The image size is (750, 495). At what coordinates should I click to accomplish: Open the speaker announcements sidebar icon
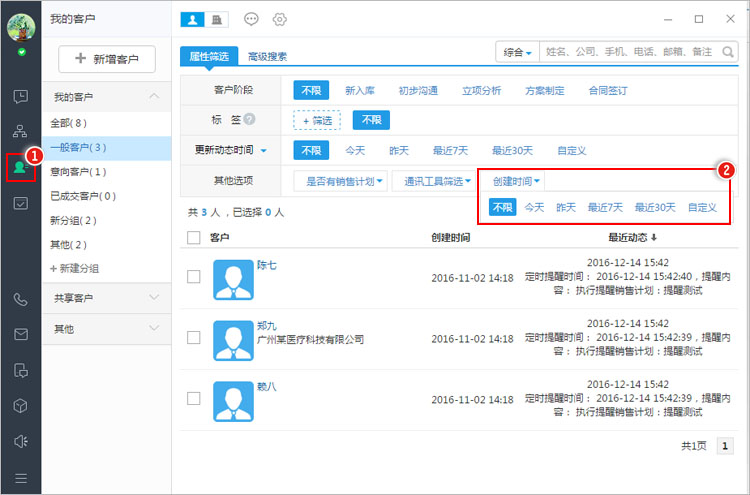(21, 441)
